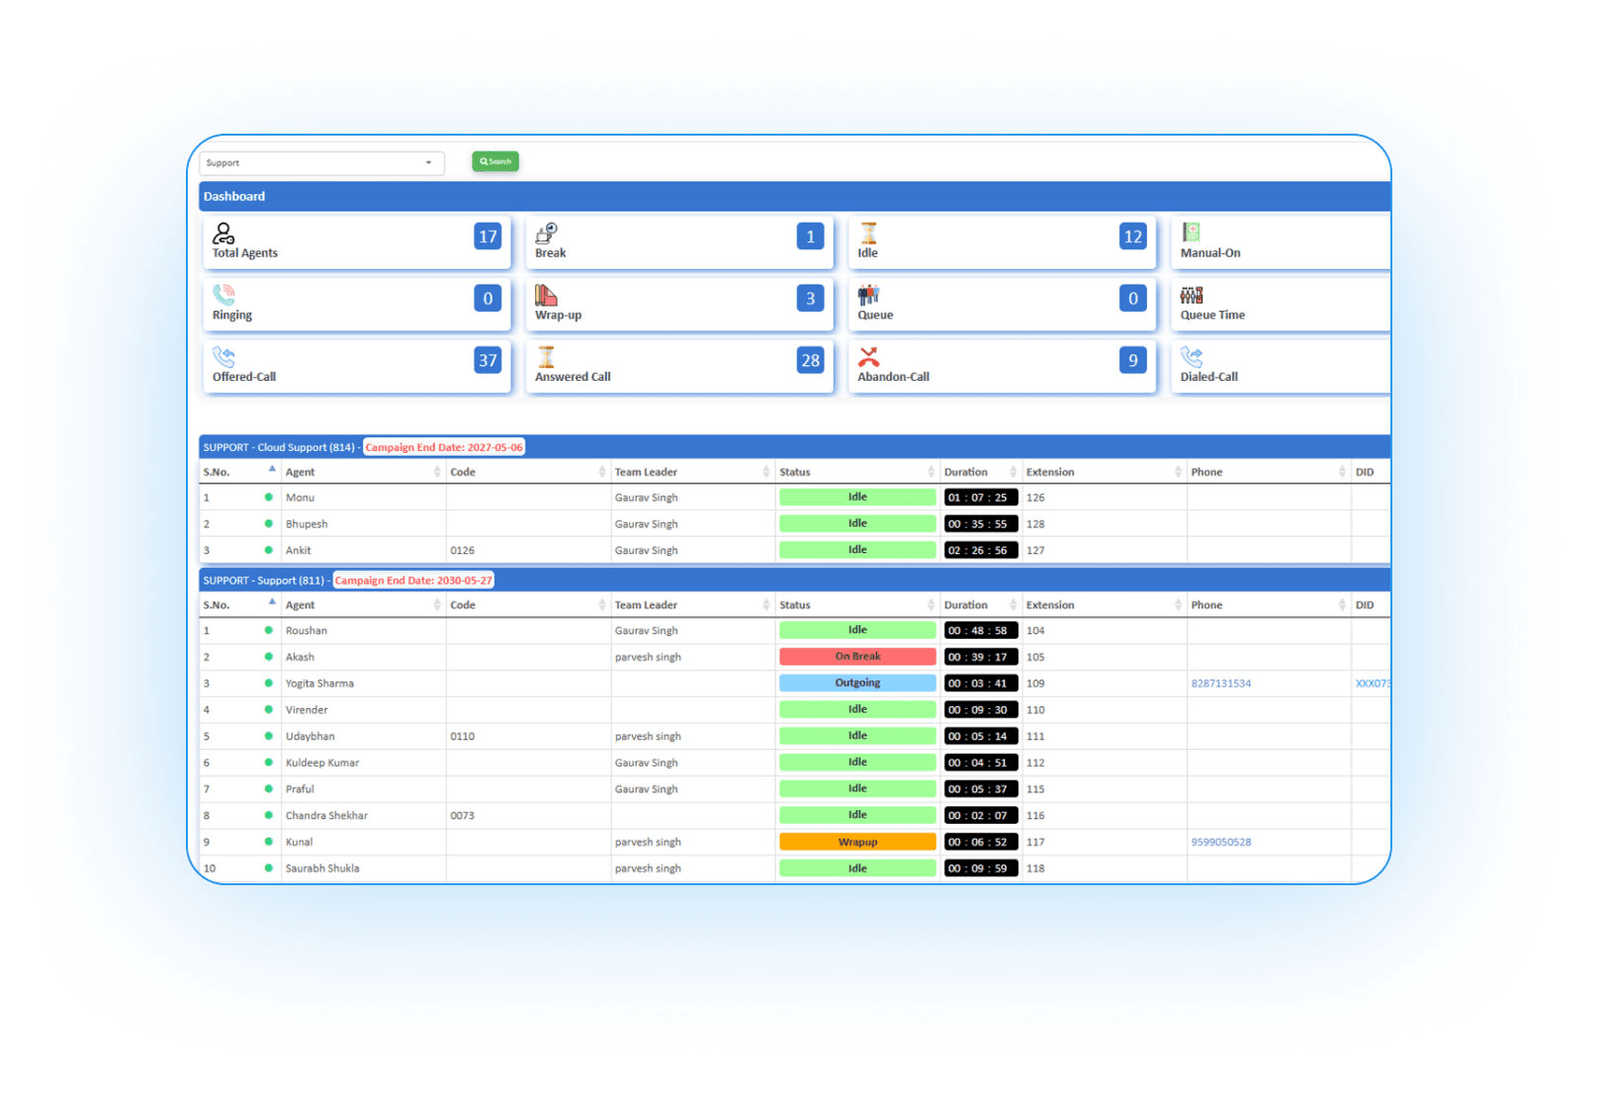1600x1094 pixels.
Task: Click the SUPPORT - Support (811) section header
Action: tap(264, 580)
